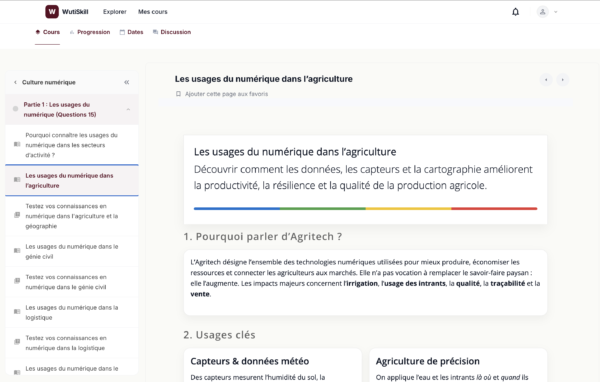Click the WutiSkill logo icon
600x382 pixels.
[52, 11]
